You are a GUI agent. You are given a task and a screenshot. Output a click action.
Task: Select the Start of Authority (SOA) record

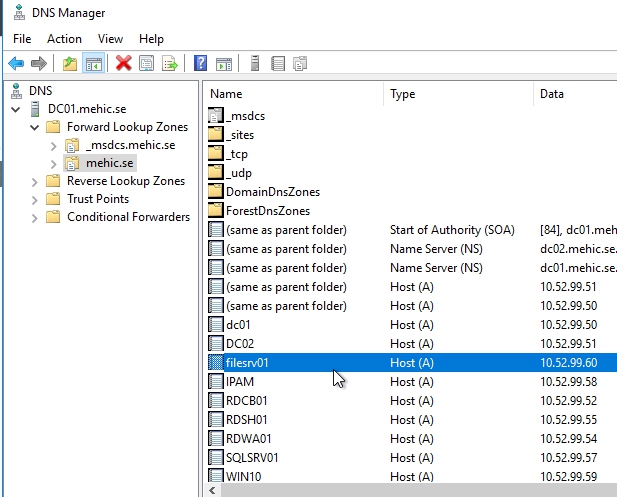tap(451, 229)
